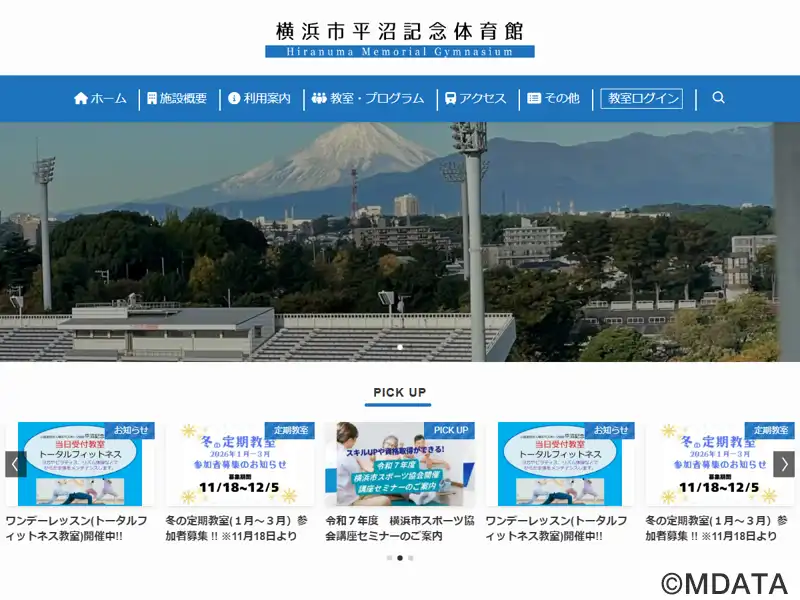Select the second PICK UP pagination dot

(400, 558)
